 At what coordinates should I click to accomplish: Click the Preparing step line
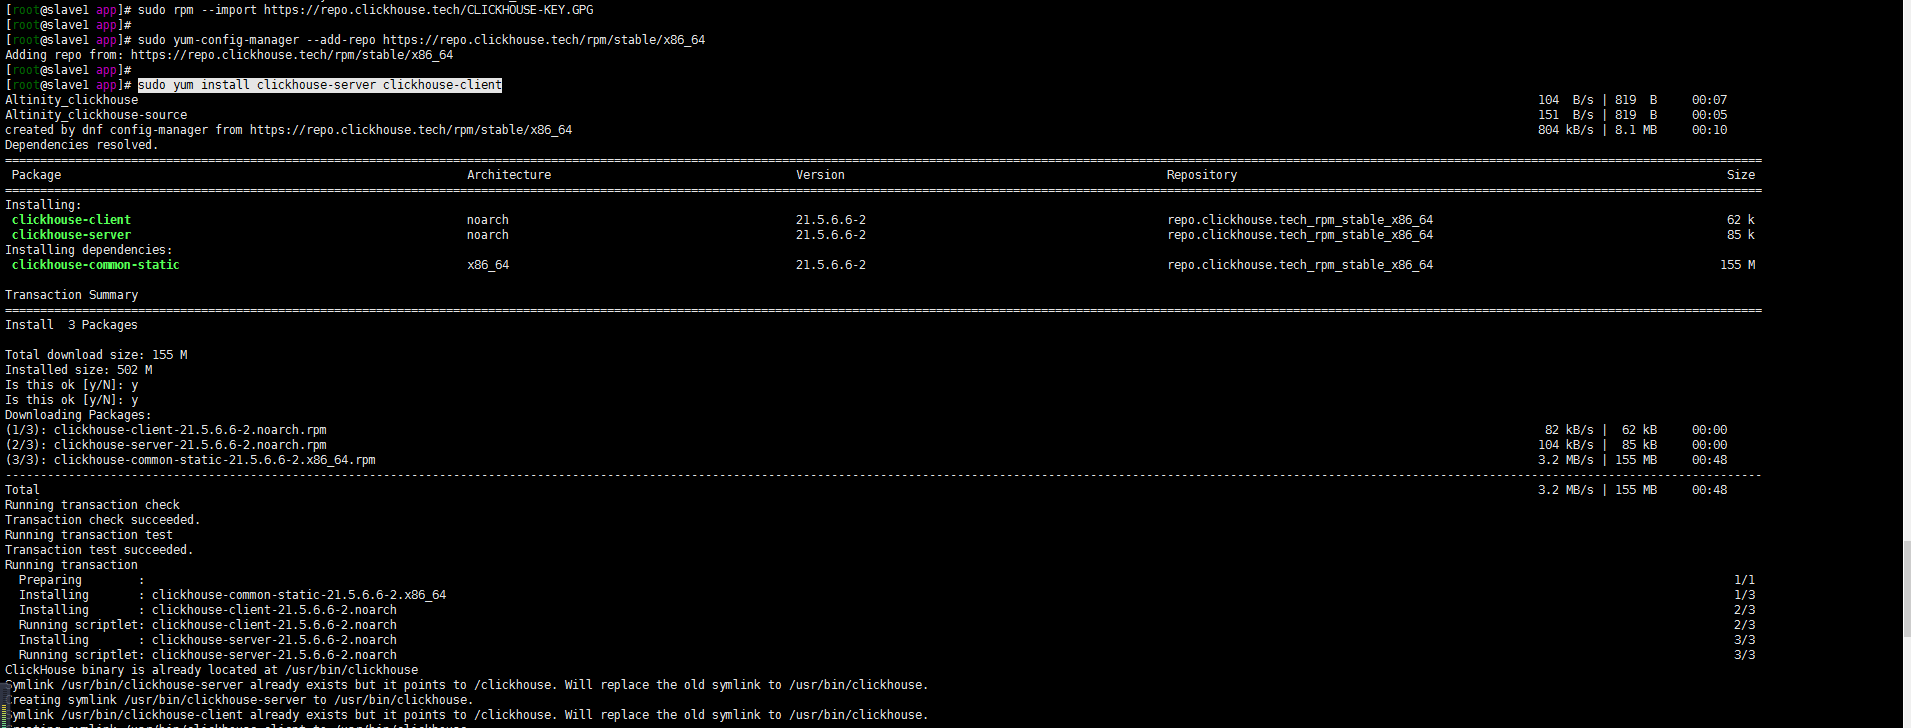coord(81,580)
